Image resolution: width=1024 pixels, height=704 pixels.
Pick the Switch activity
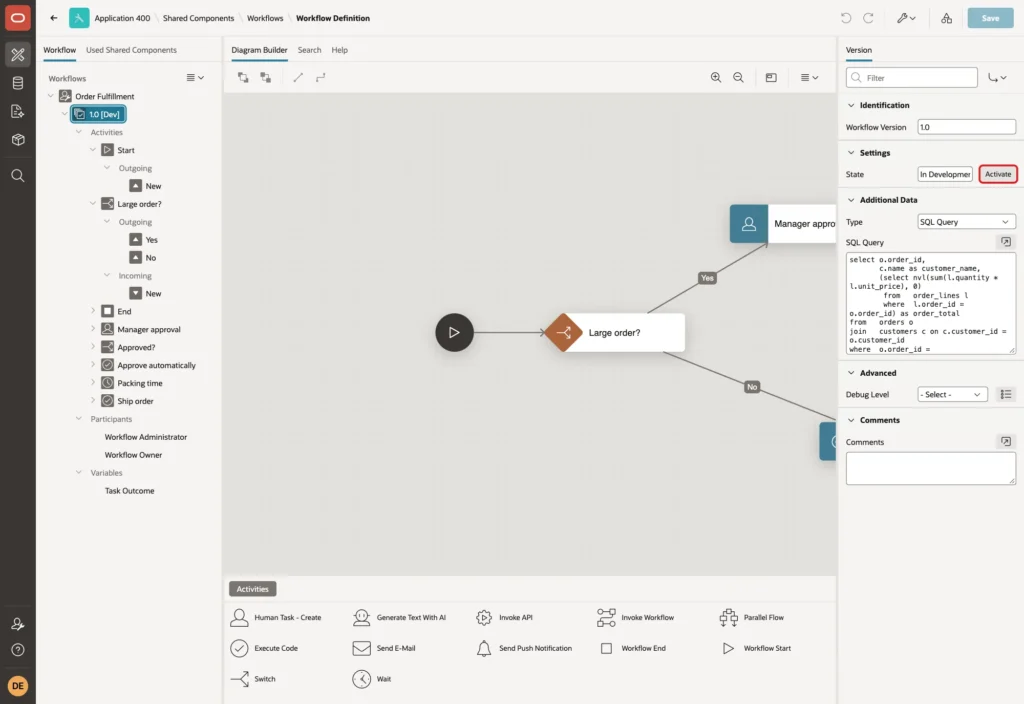253,679
